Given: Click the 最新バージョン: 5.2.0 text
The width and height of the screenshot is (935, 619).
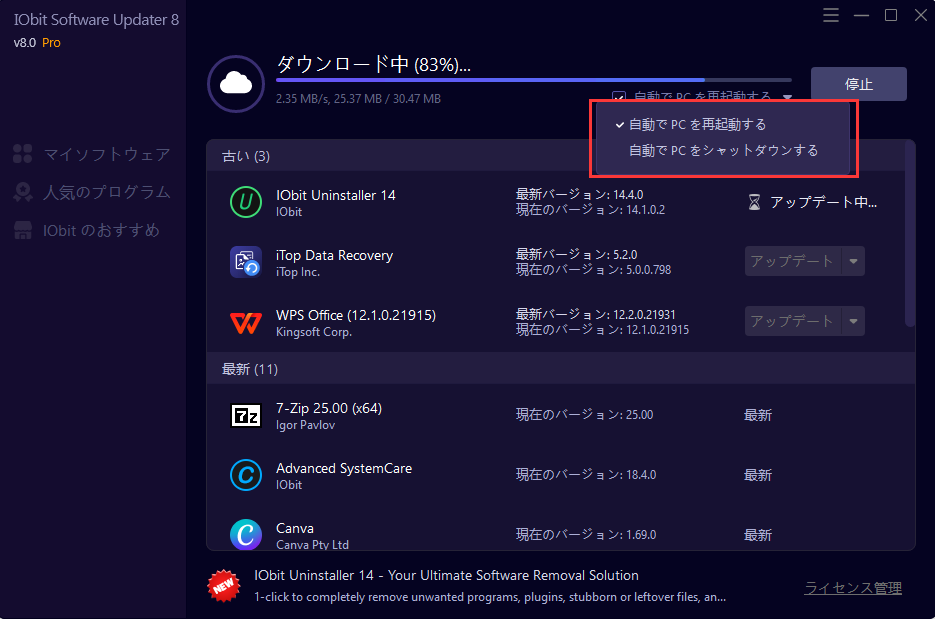Looking at the screenshot, I should (576, 255).
